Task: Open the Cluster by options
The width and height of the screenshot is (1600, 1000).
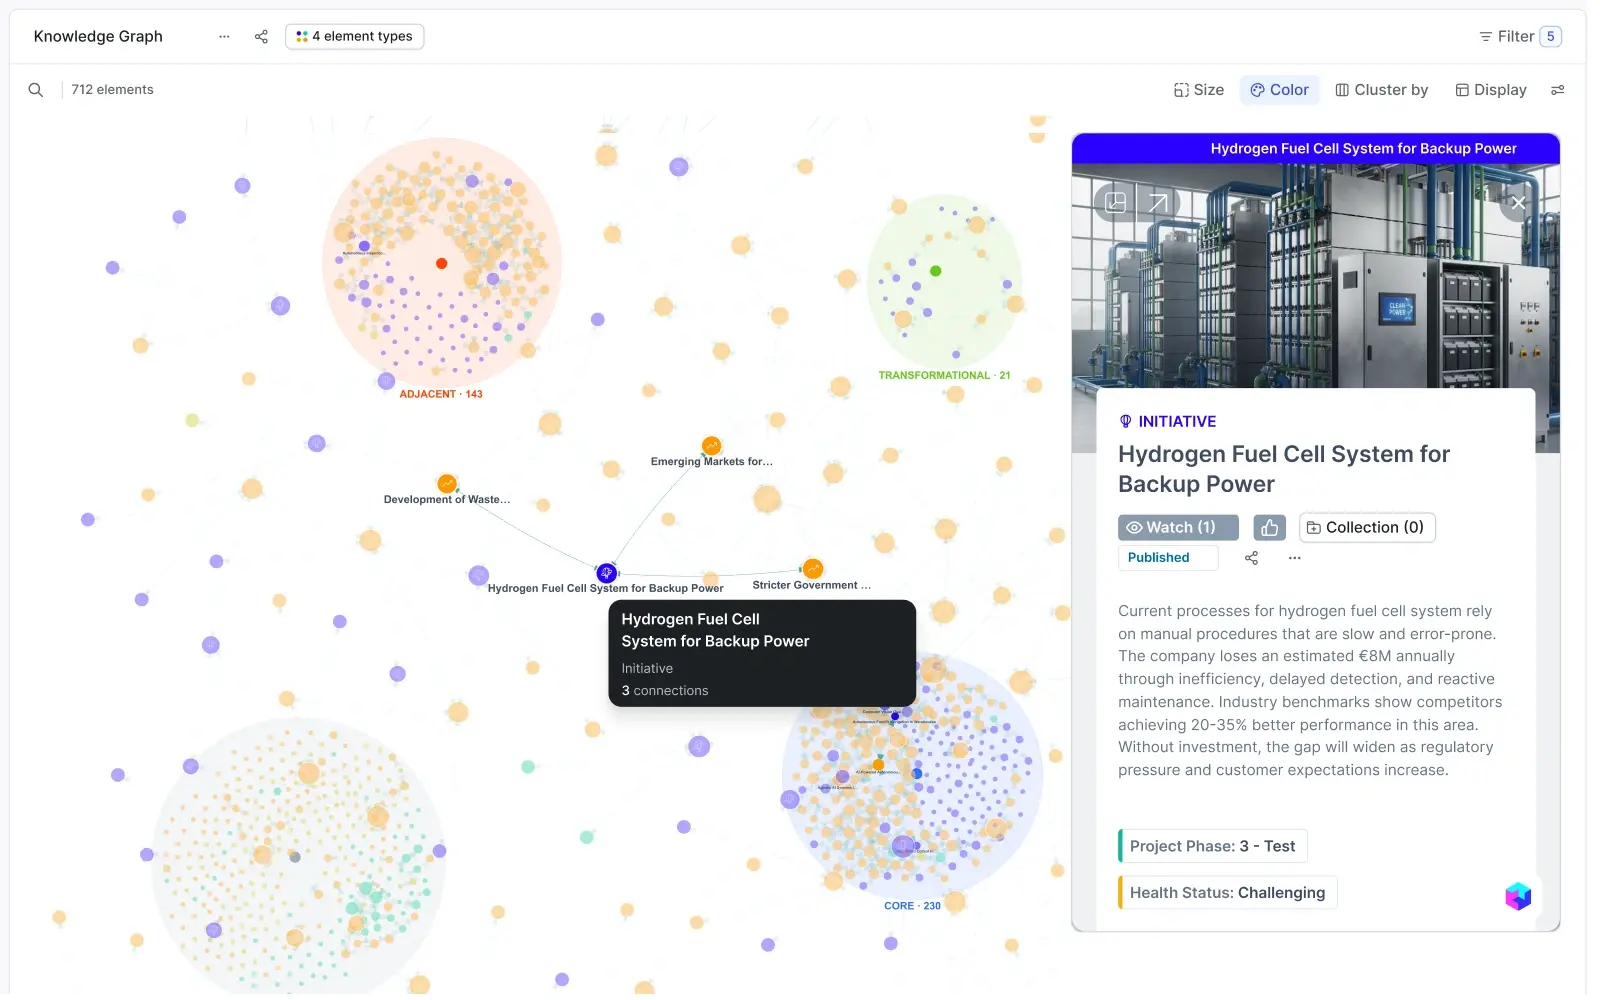Action: 1382,90
